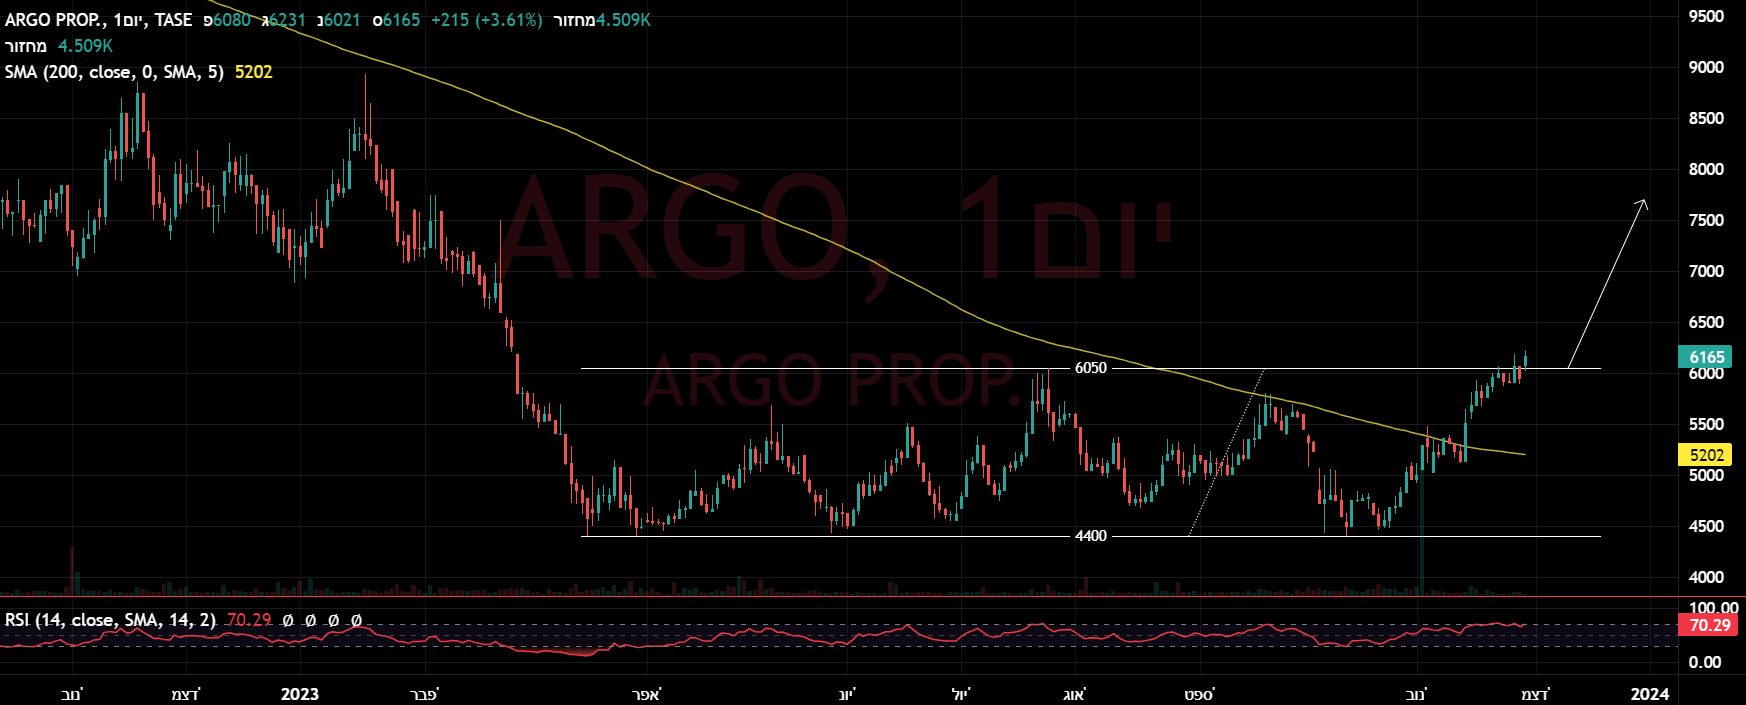
Task: Click the yellow SMA price tag 5202 on axis
Action: (1706, 455)
